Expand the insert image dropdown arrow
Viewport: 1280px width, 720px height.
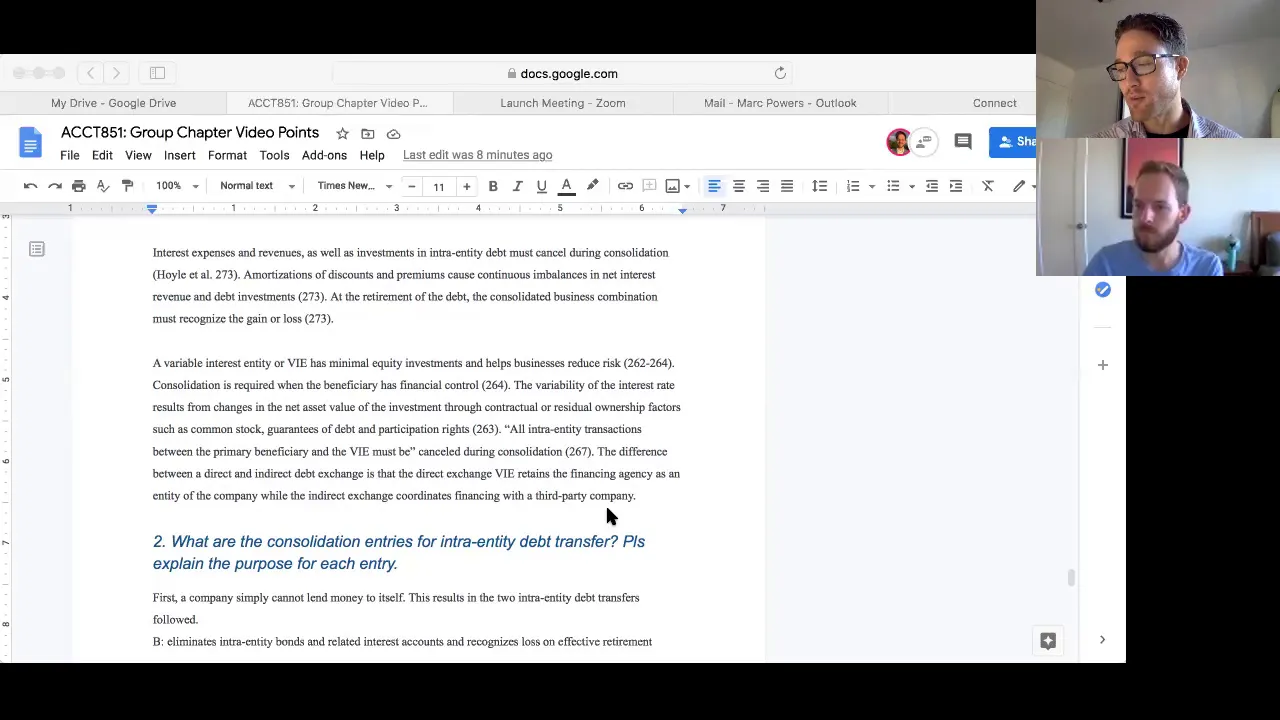[x=687, y=186]
